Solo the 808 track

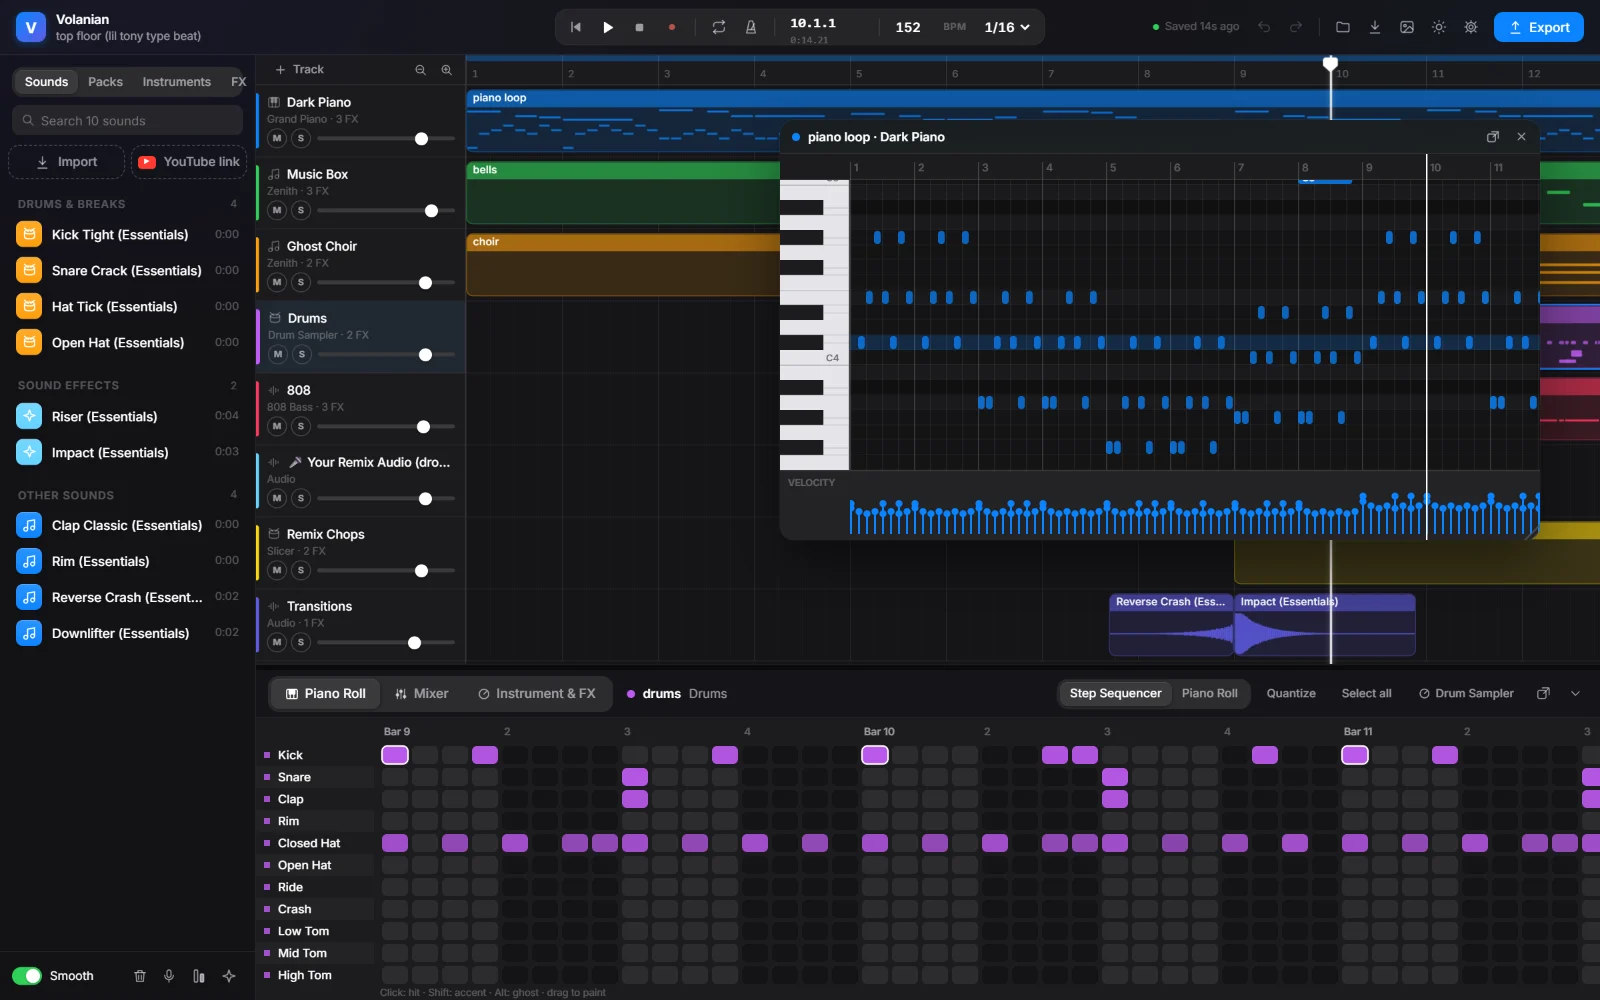click(301, 426)
